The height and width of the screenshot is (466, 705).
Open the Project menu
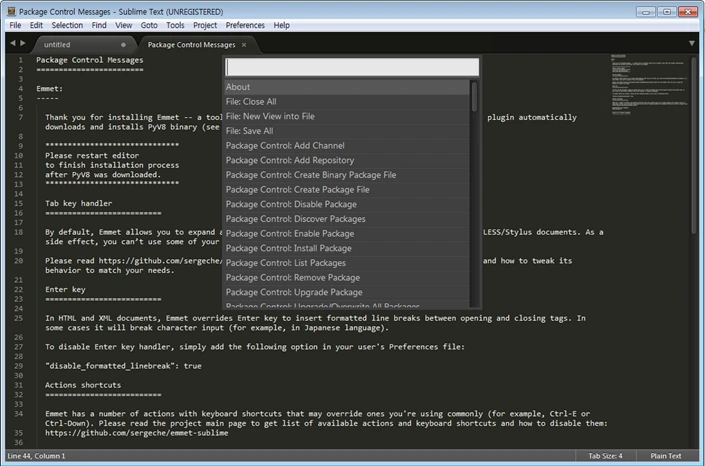click(205, 25)
